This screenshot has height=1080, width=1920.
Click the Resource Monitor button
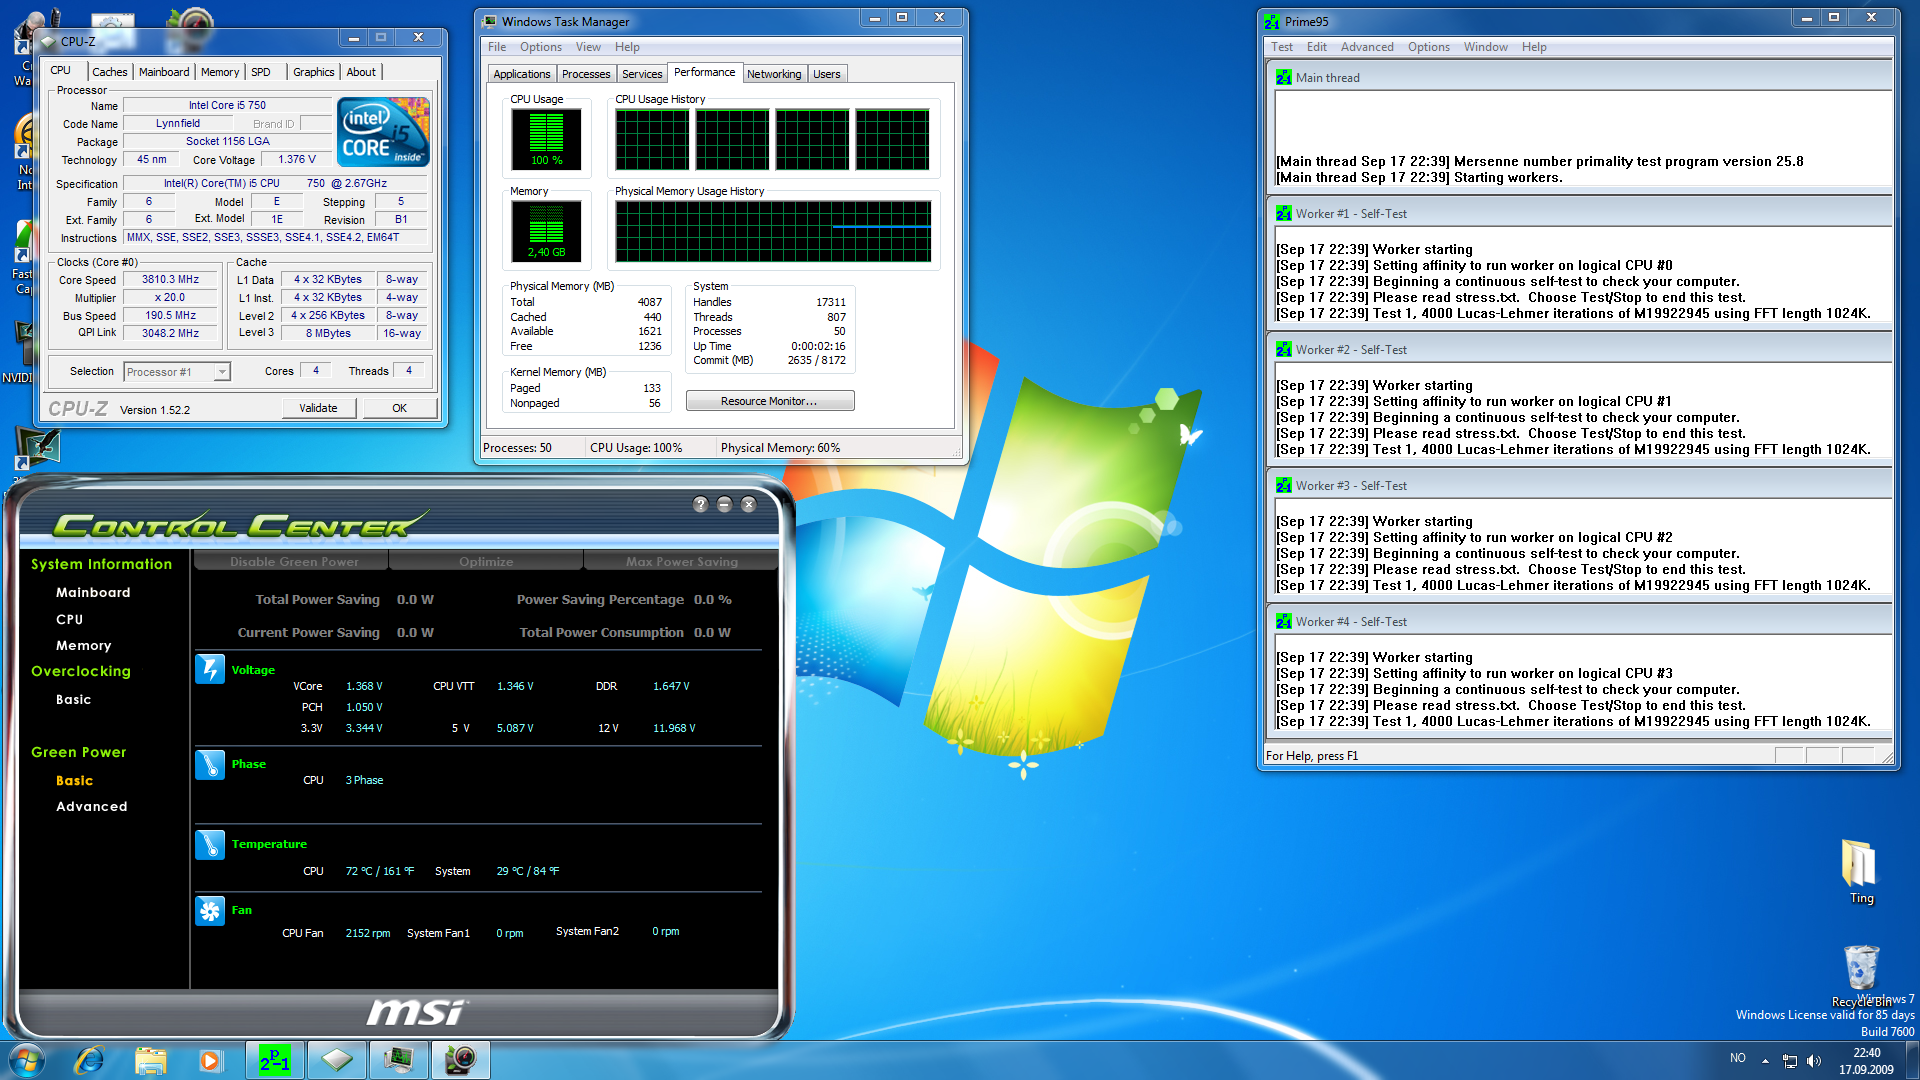tap(769, 401)
